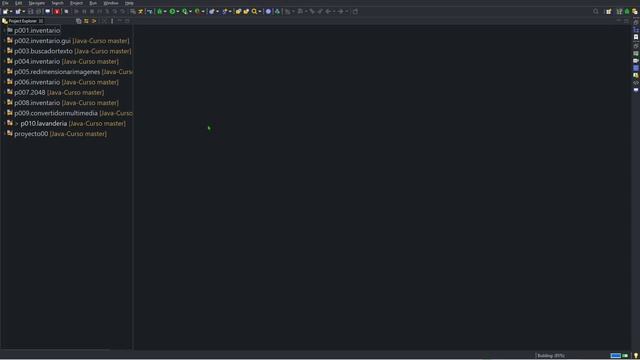Click the quick access search magnifier

596,11
